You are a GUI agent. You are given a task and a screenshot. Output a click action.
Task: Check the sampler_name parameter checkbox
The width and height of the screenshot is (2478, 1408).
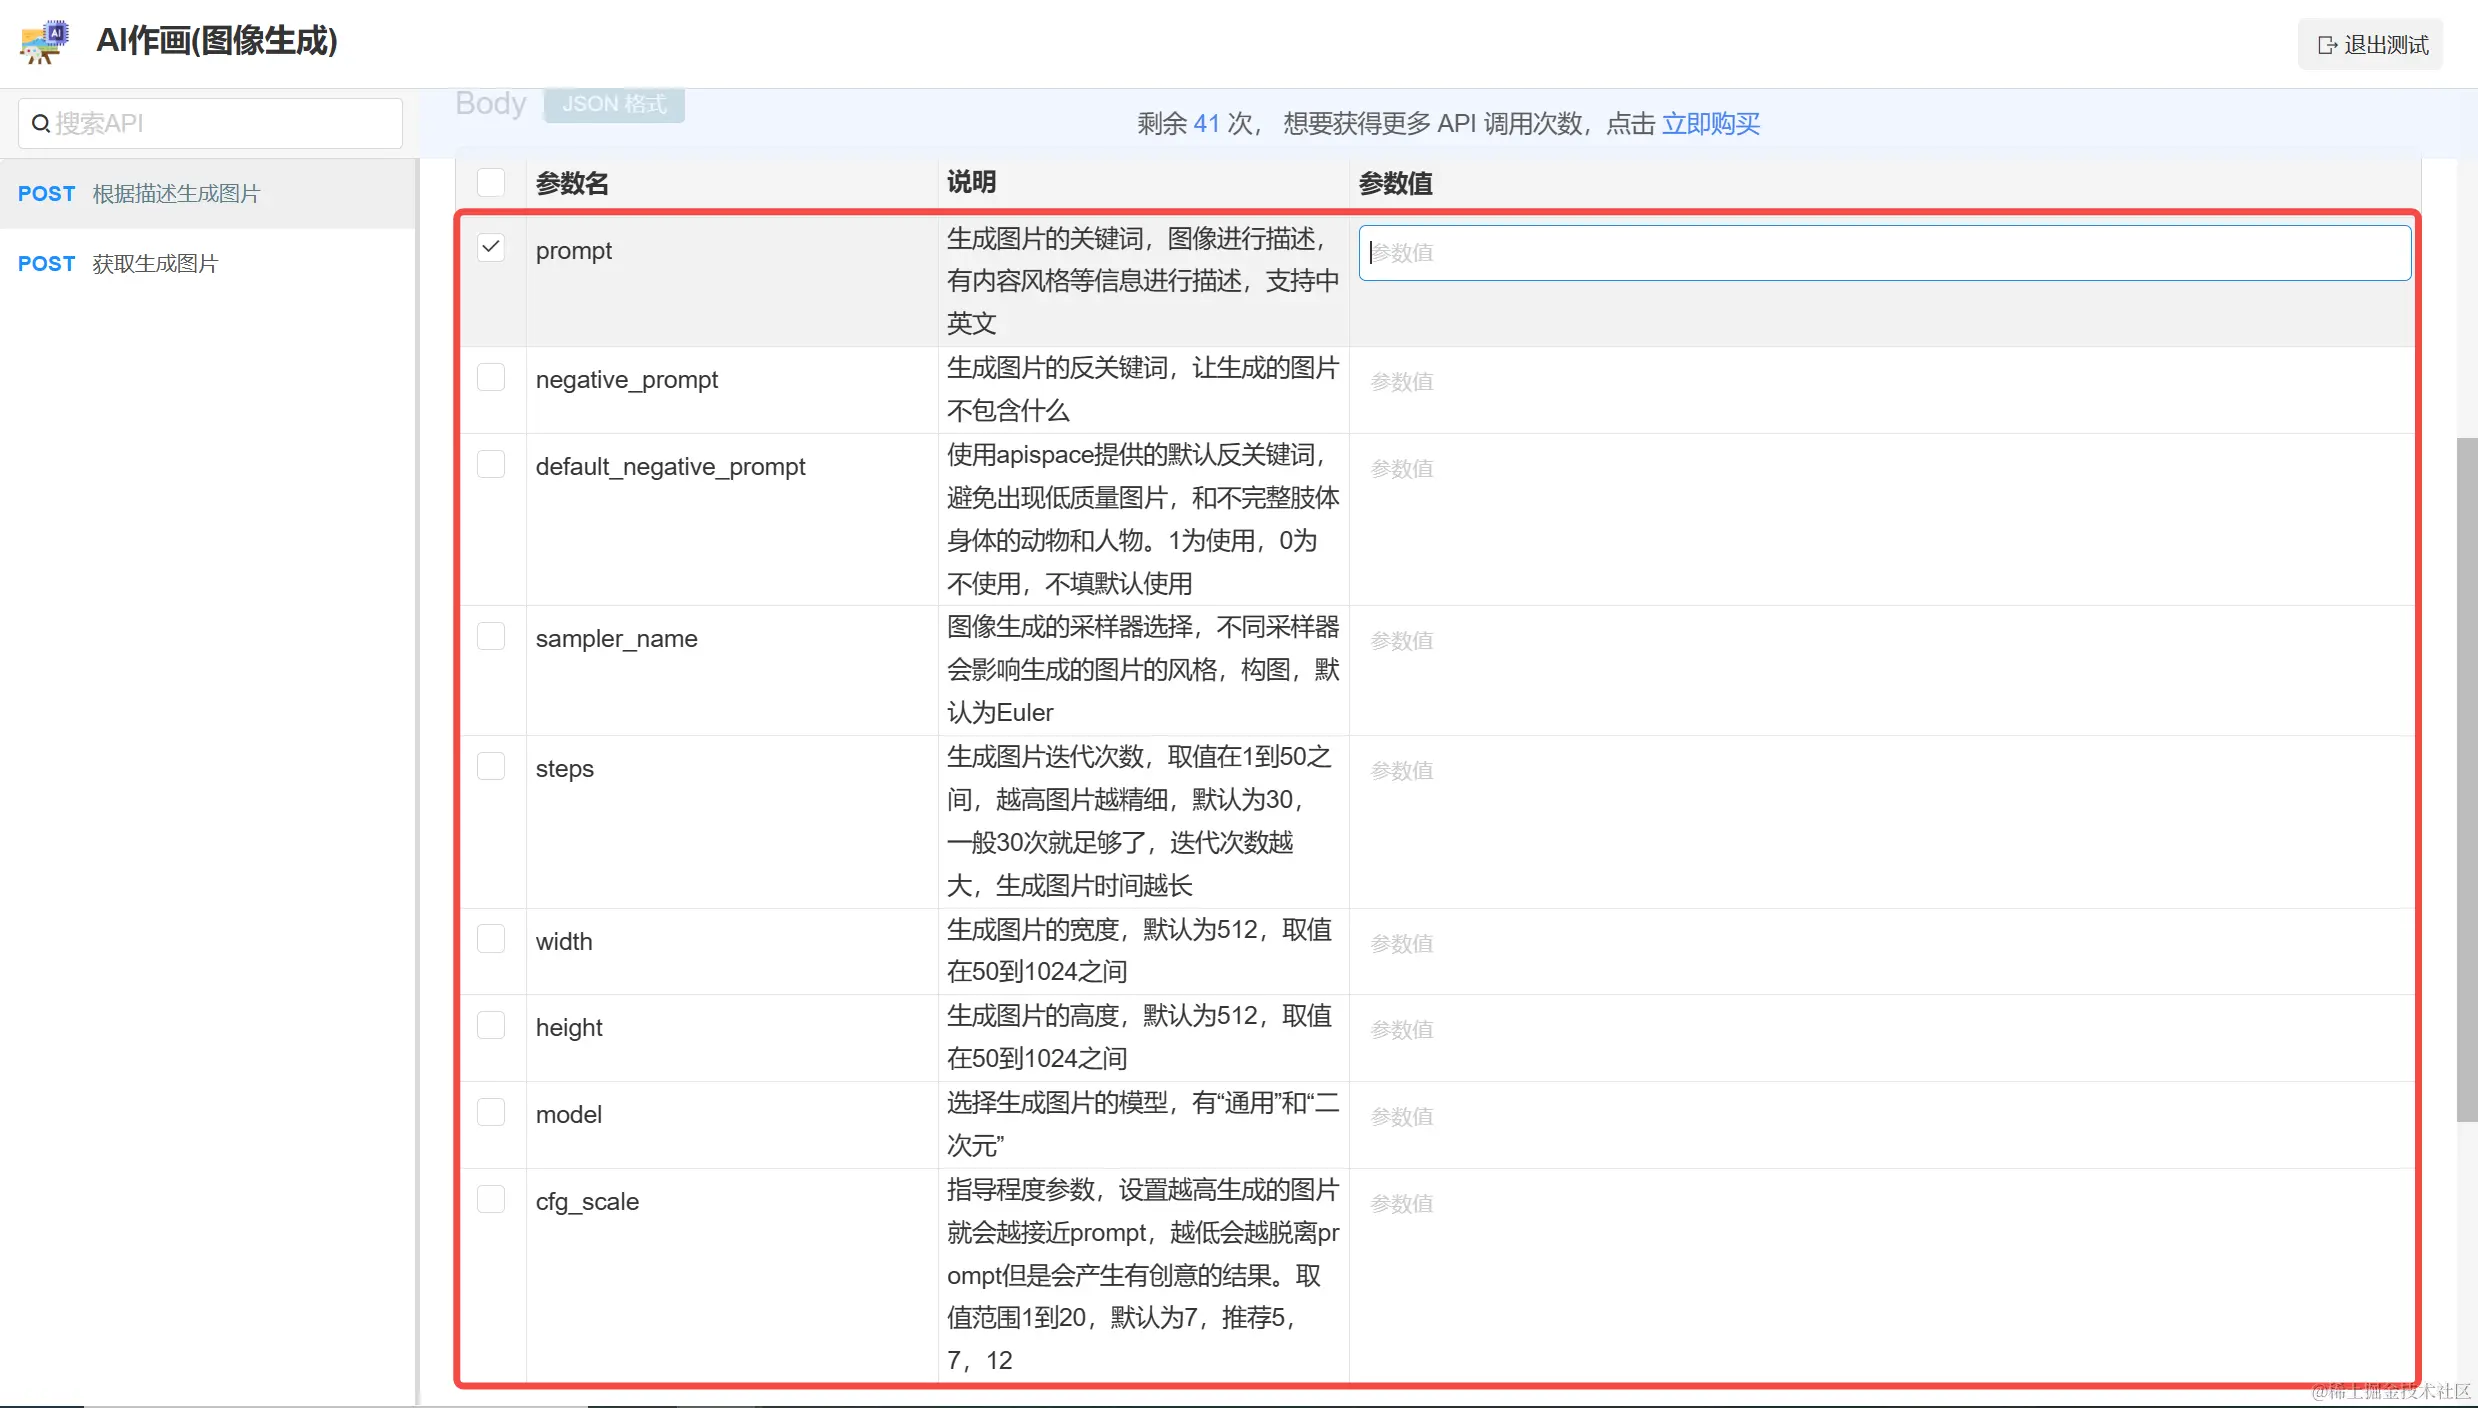490,636
